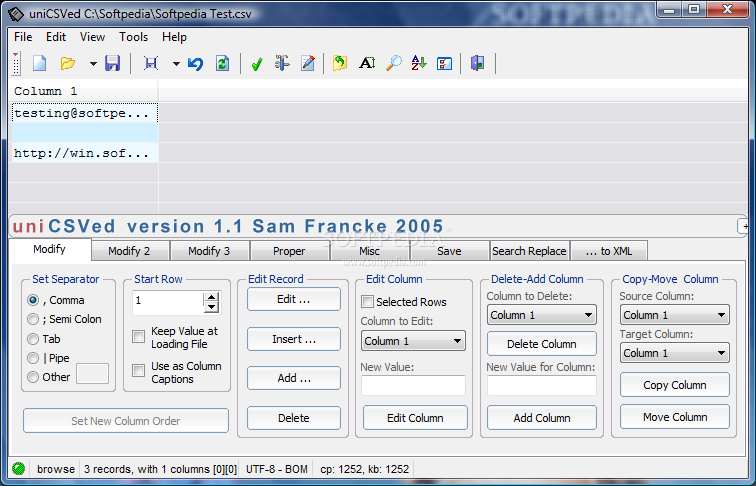The height and width of the screenshot is (486, 756).
Task: Select the Tab separator option
Action: pyautogui.click(x=33, y=339)
